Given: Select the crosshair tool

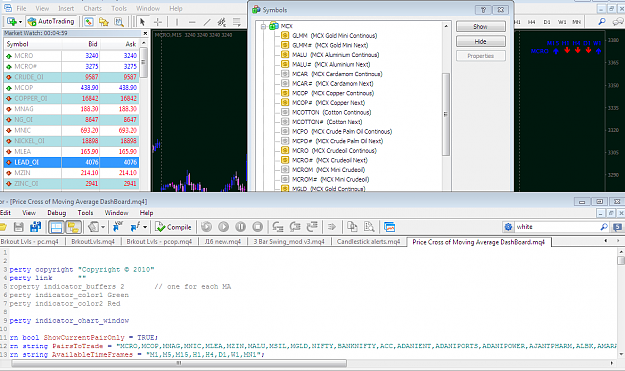Looking at the screenshot, I should pyautogui.click(x=158, y=22).
